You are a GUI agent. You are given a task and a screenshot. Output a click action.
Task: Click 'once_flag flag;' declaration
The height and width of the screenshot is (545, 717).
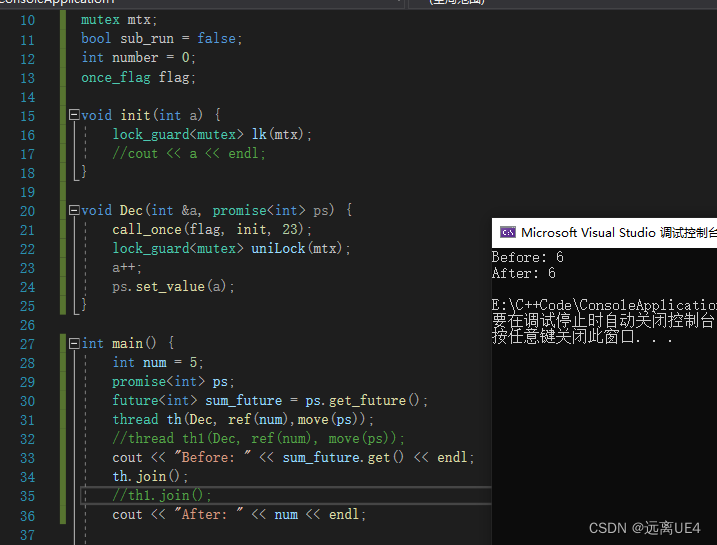pos(138,77)
